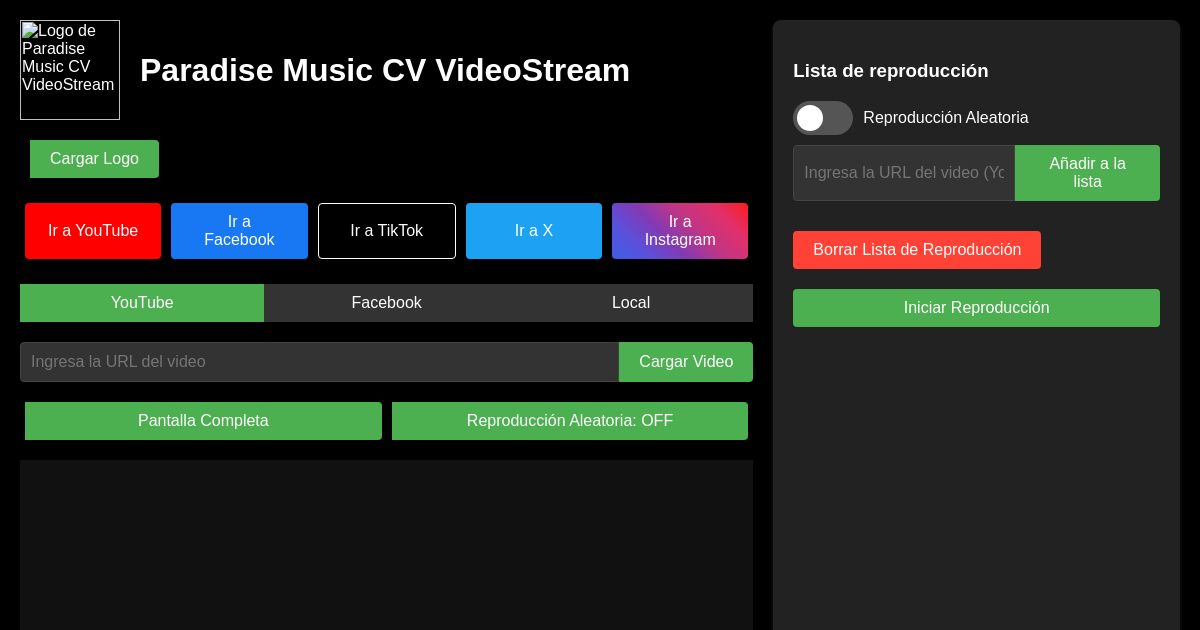Toggle Reproducción Aleatoria: OFF below the video
The width and height of the screenshot is (1200, 630).
point(569,421)
